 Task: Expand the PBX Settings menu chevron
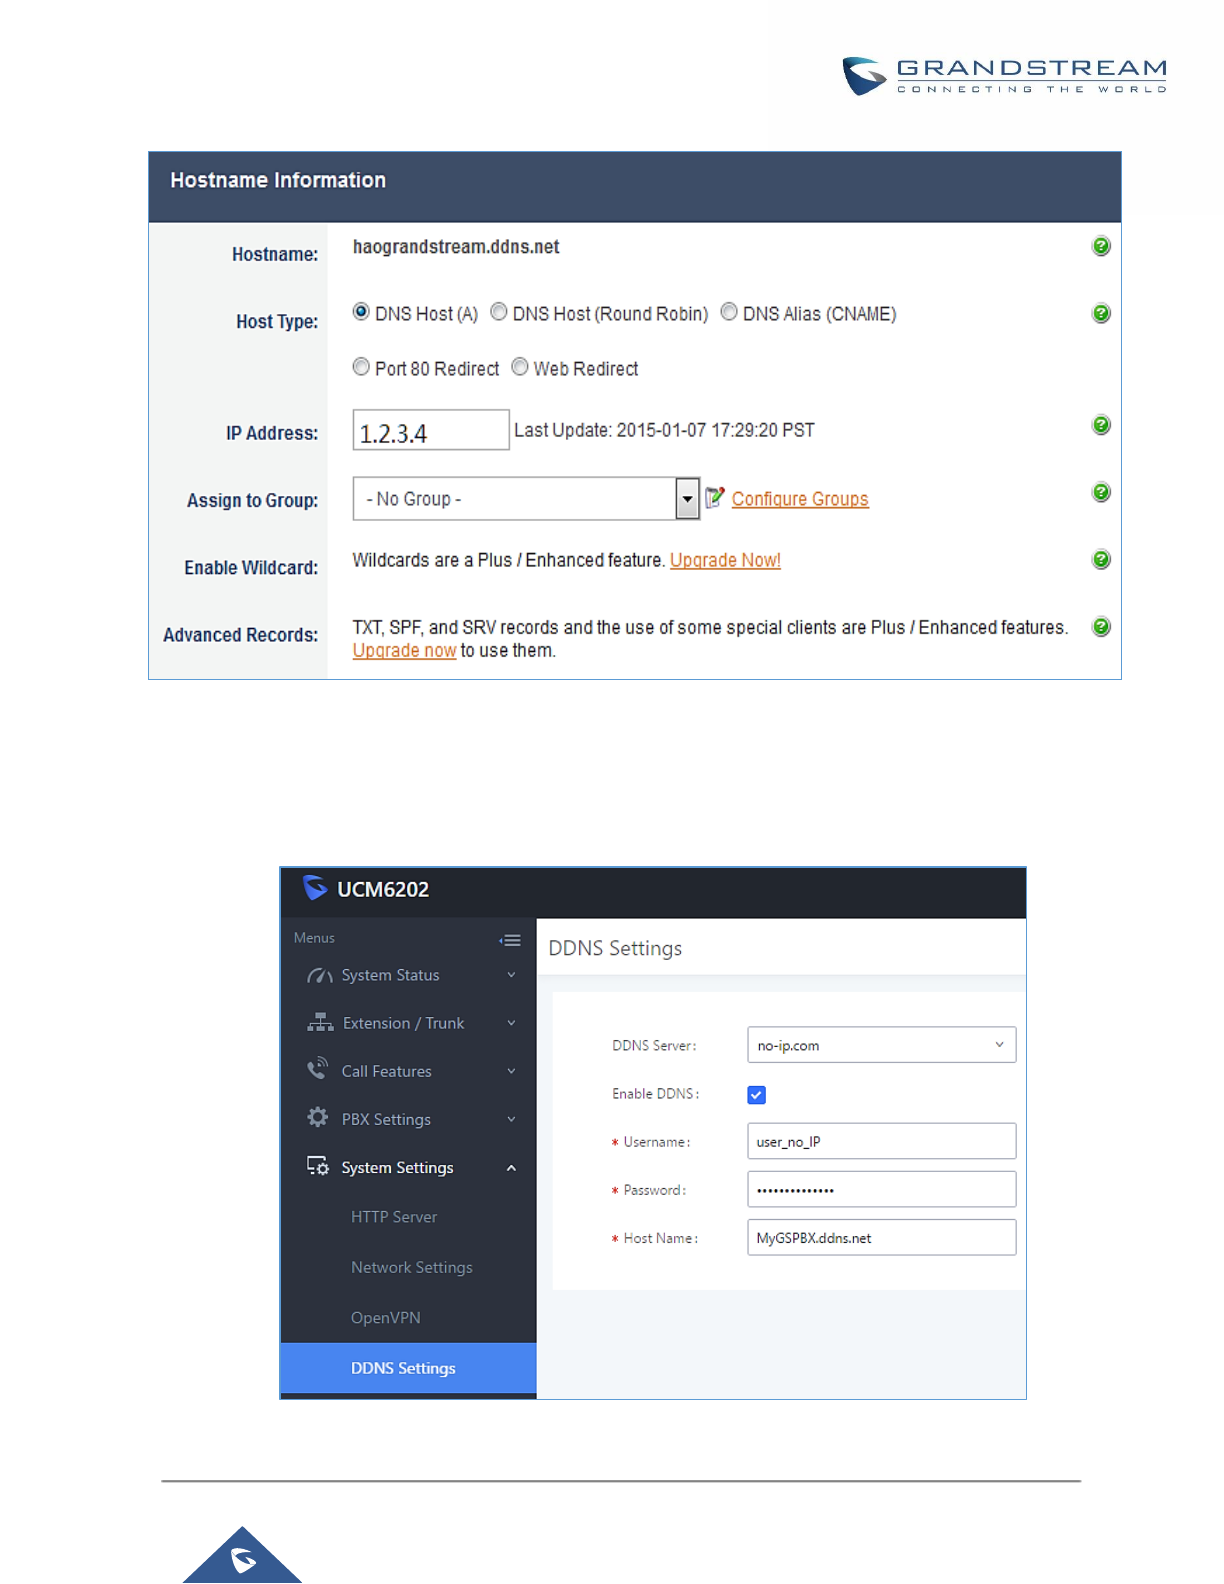(511, 1119)
